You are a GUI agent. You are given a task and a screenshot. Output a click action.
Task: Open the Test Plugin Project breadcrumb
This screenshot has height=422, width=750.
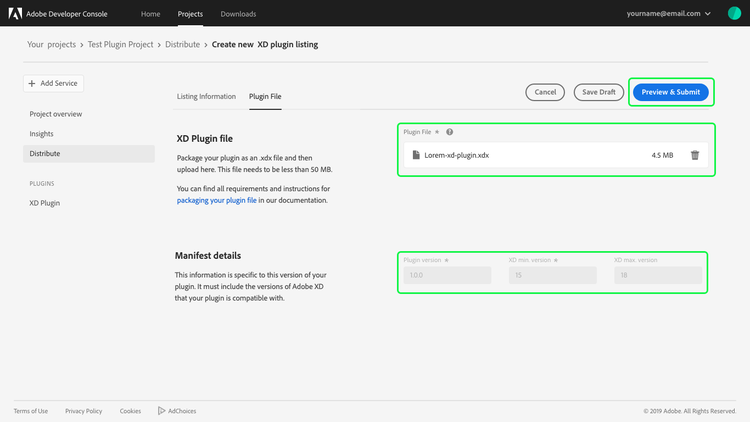click(121, 44)
